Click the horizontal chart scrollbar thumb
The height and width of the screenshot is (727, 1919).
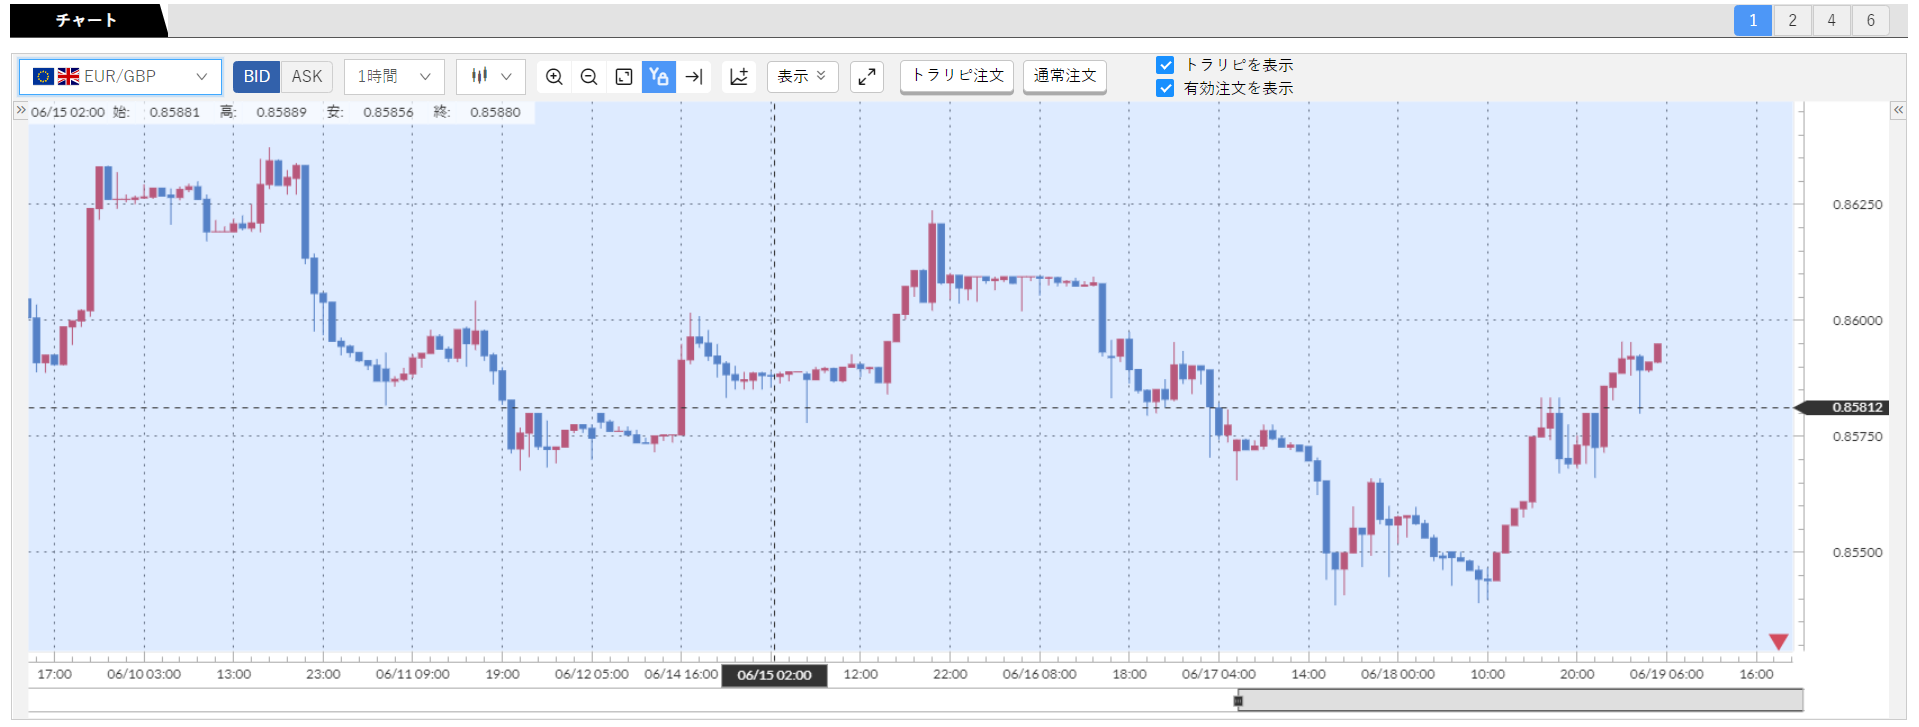(x=1520, y=700)
